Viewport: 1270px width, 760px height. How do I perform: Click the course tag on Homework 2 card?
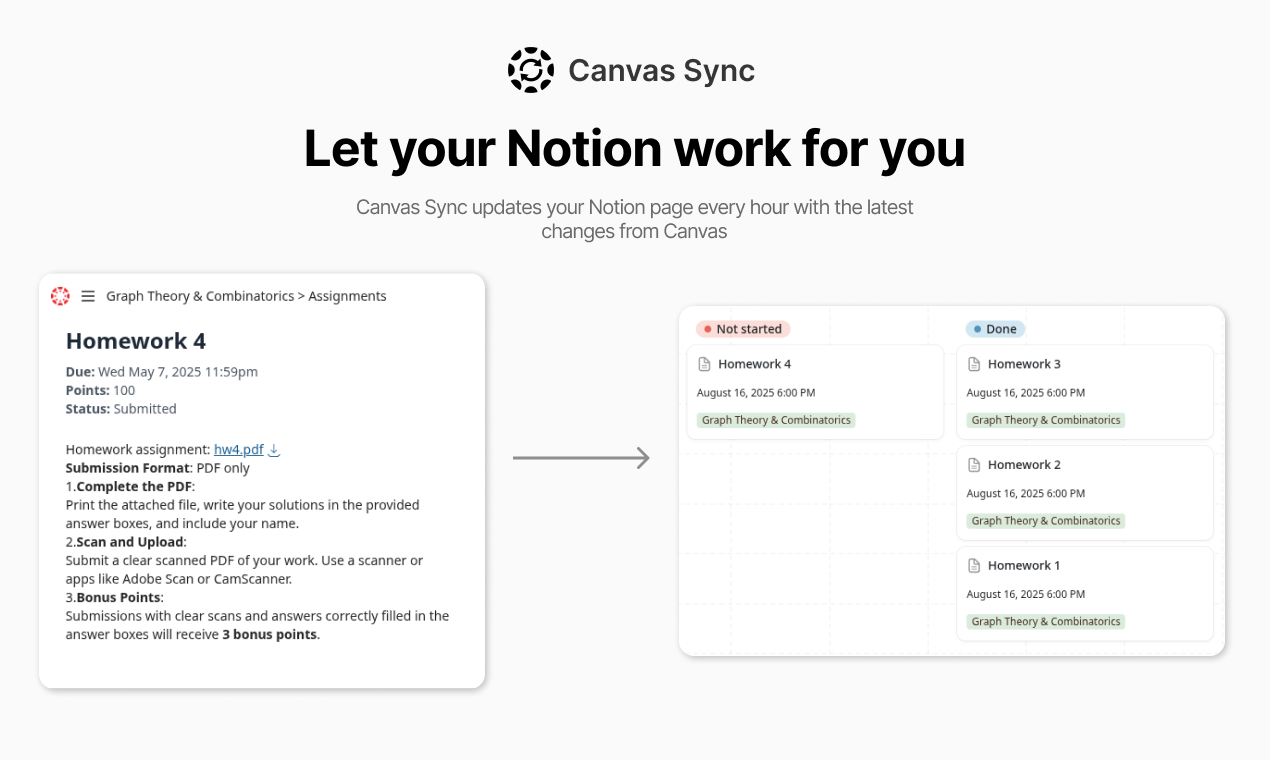click(1046, 521)
